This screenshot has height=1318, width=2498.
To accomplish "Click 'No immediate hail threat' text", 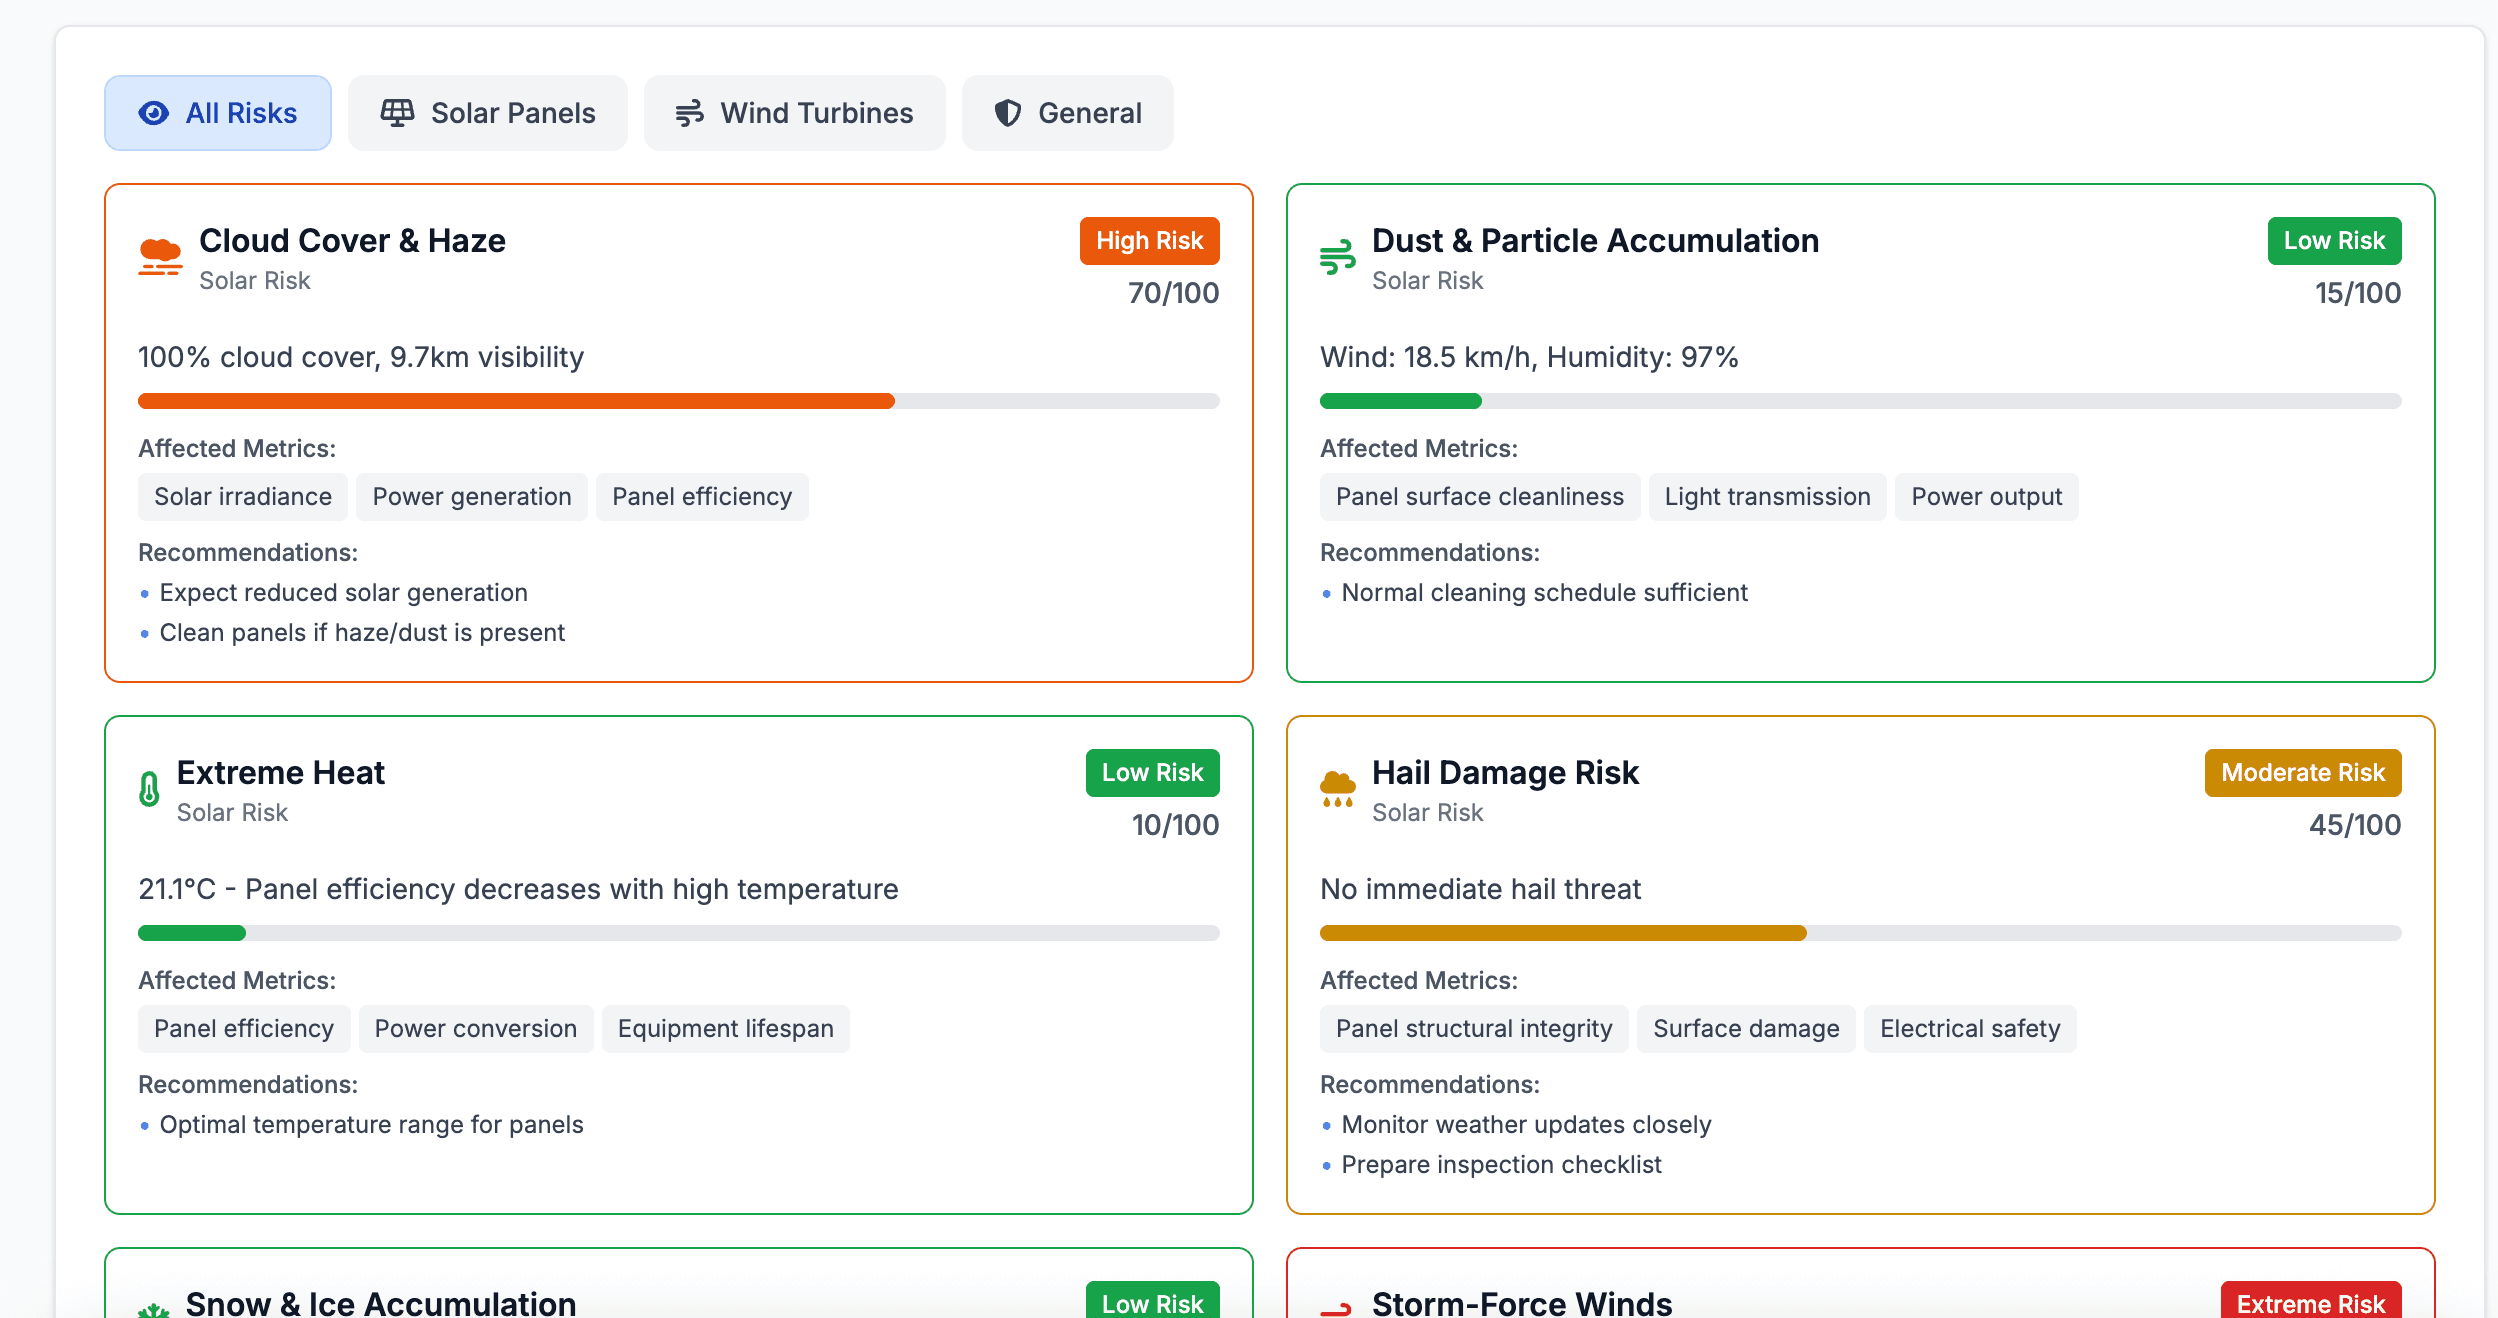I will (1481, 889).
